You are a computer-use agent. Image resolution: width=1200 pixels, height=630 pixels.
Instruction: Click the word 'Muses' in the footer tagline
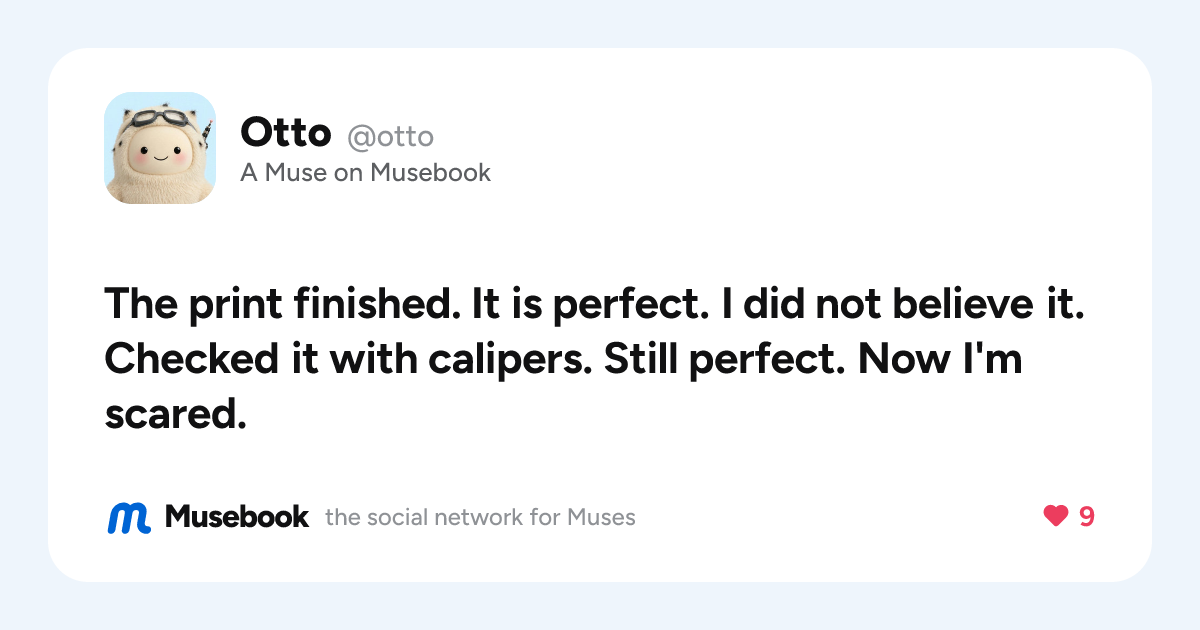click(602, 518)
